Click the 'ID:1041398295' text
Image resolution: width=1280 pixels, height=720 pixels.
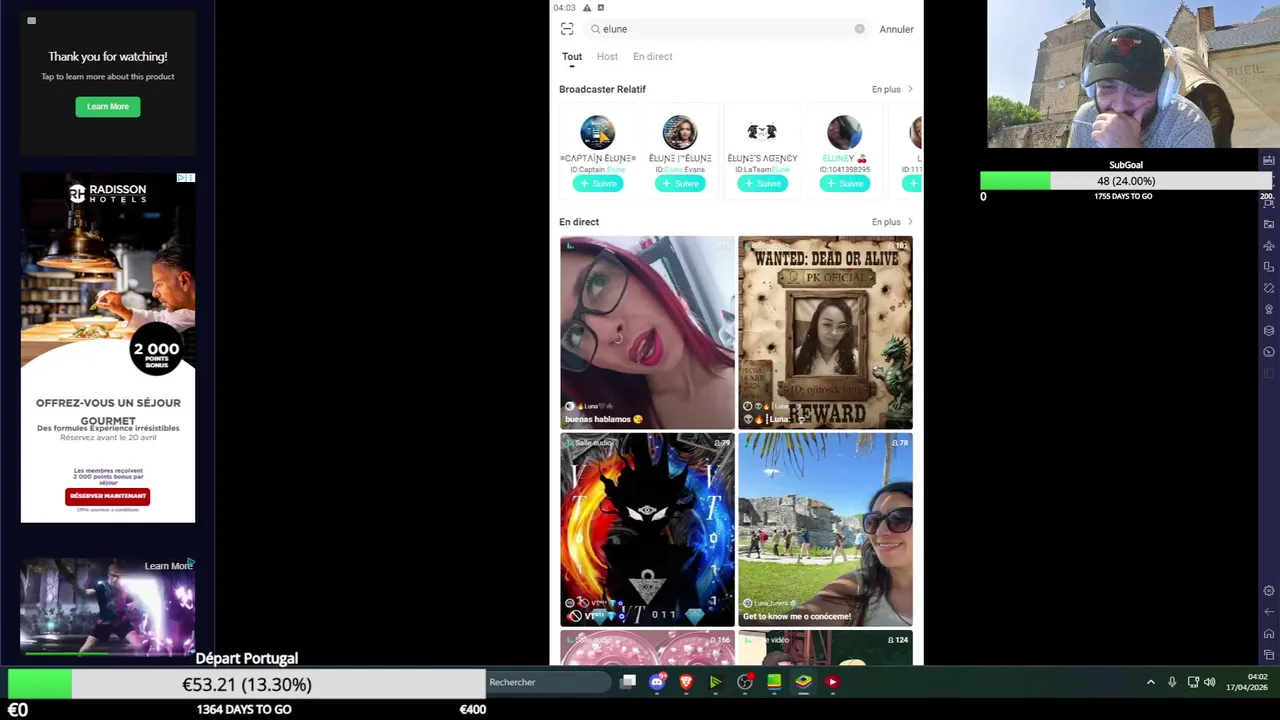tap(844, 170)
